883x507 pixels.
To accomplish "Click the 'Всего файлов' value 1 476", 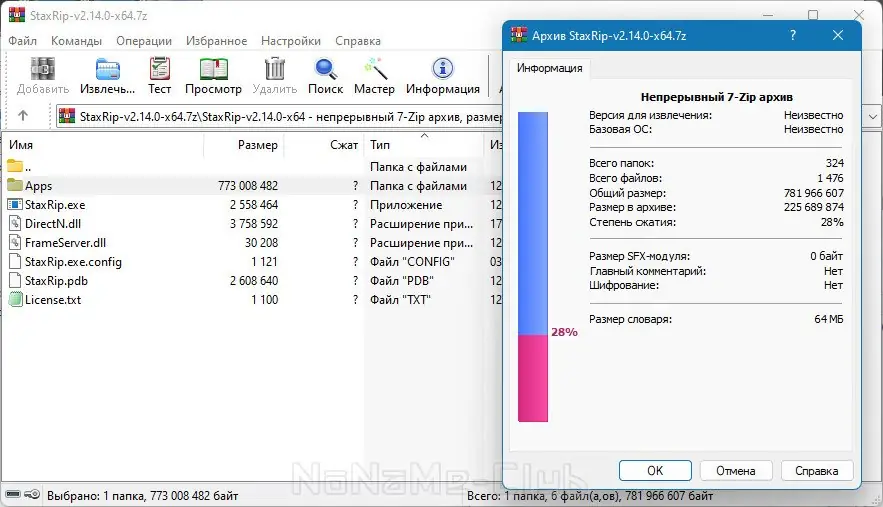I will (x=830, y=178).
